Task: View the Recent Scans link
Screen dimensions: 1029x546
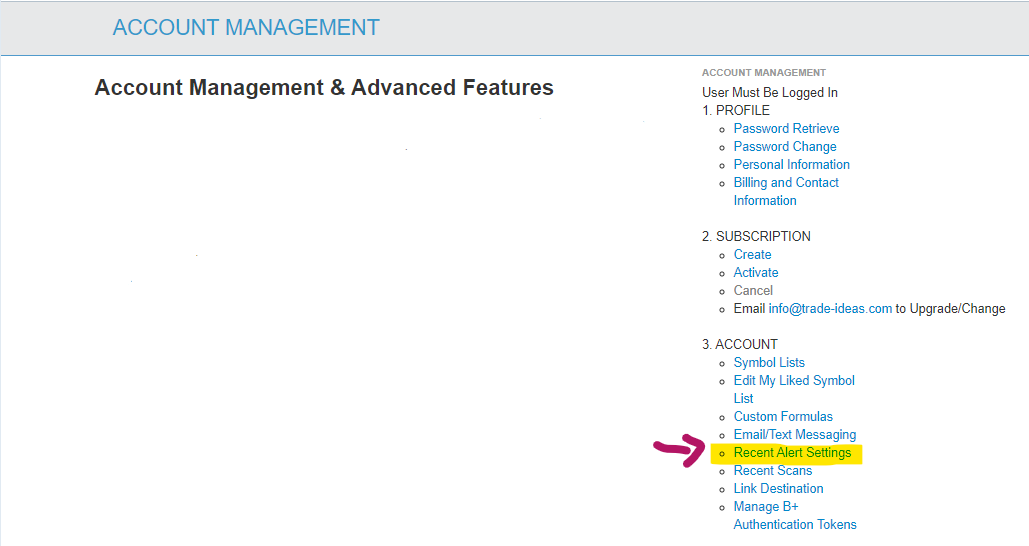Action: coord(773,471)
